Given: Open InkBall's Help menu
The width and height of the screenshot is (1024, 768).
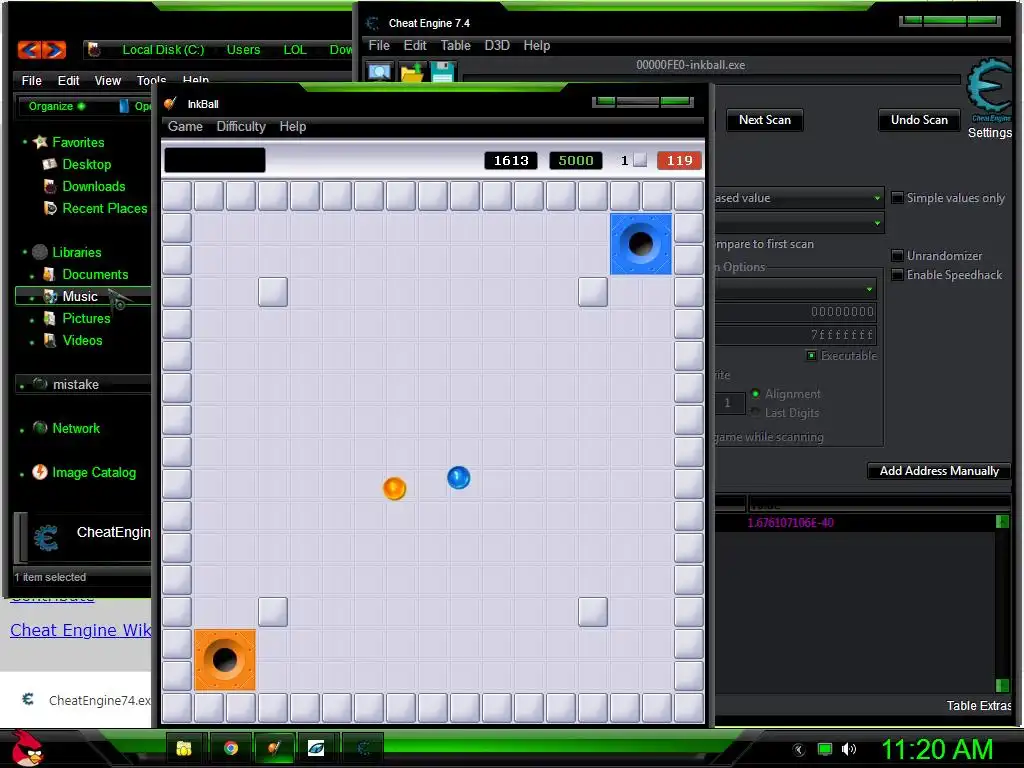Looking at the screenshot, I should click(x=293, y=126).
